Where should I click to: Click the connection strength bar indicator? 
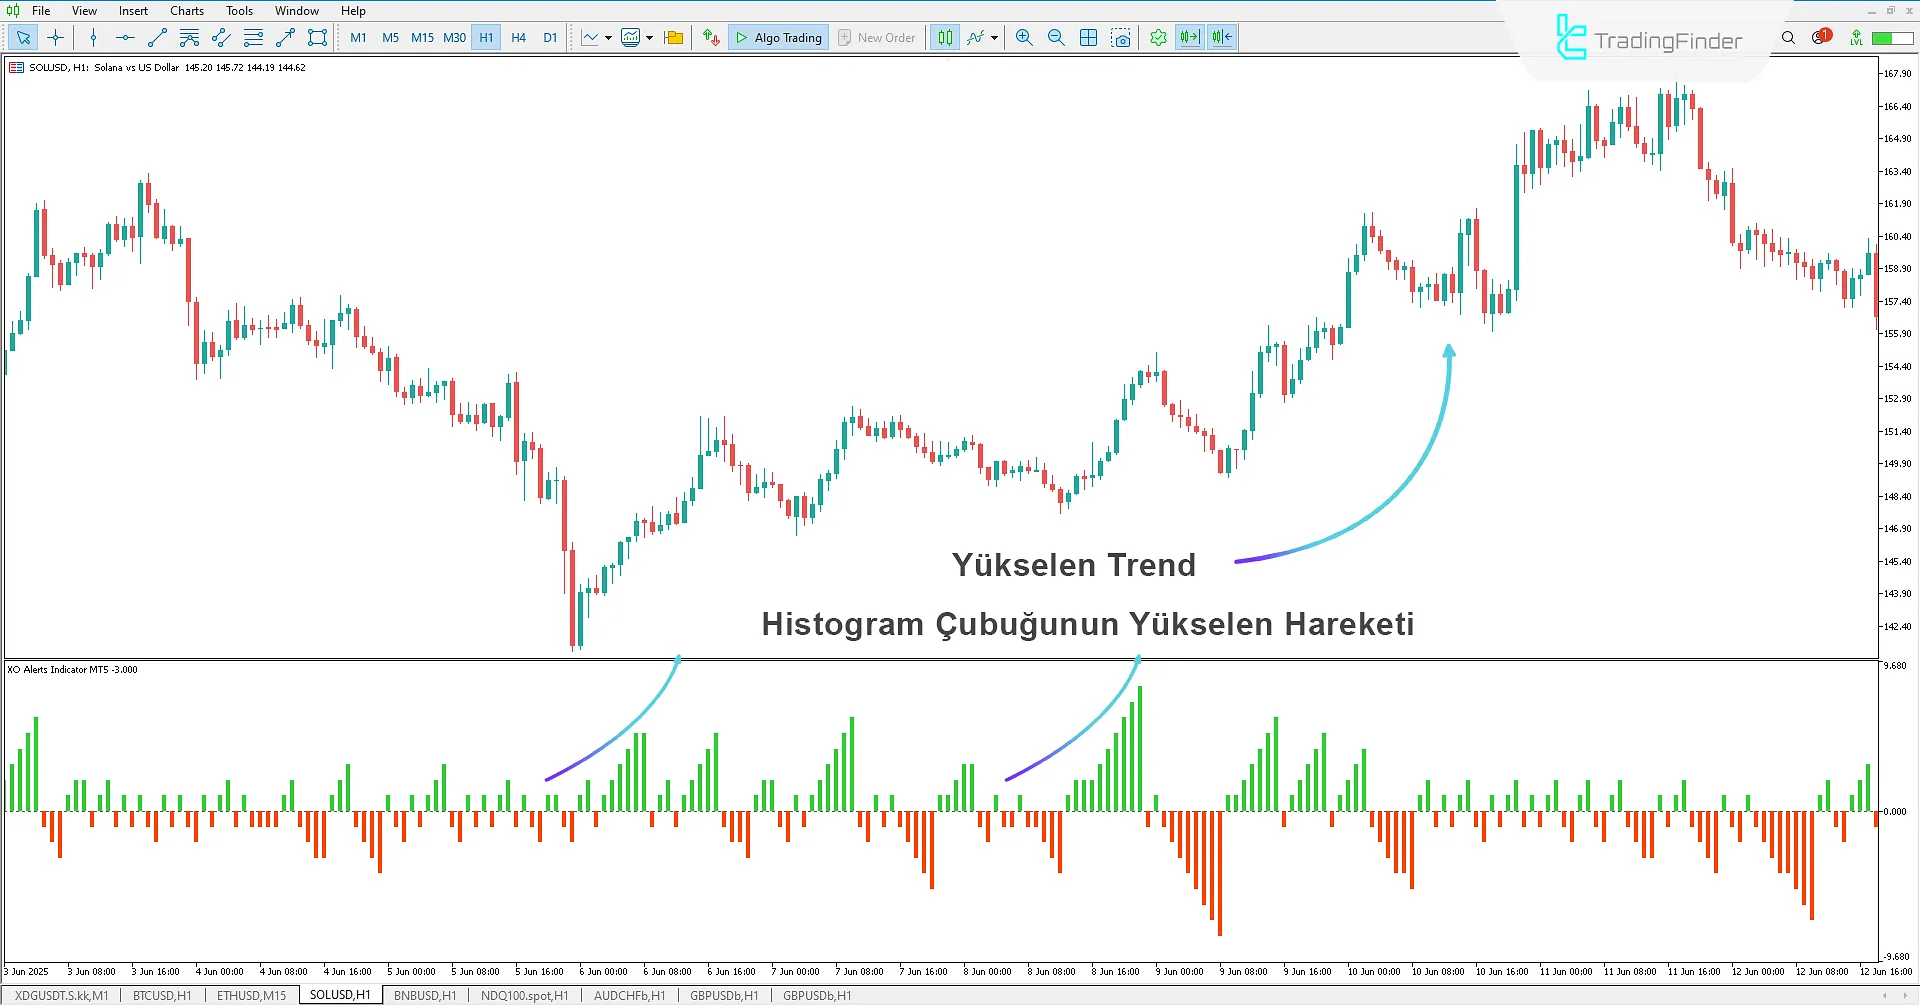1893,37
